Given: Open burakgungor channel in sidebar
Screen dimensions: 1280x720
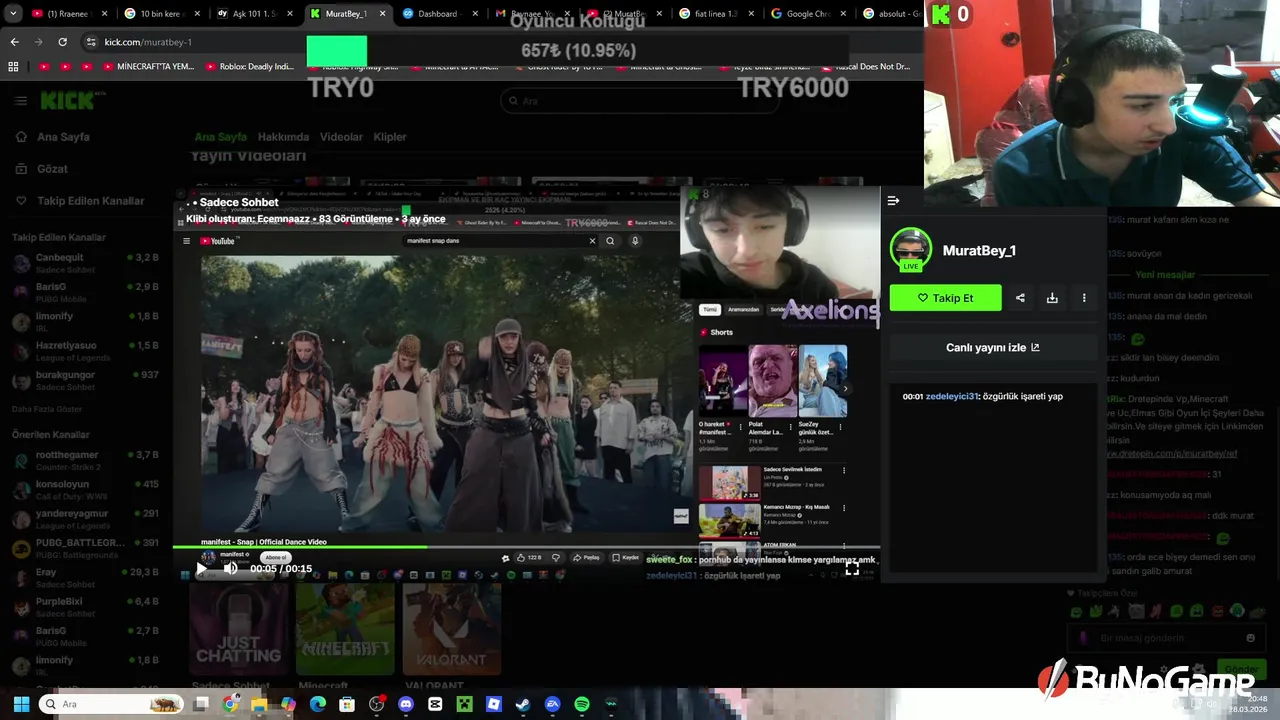Looking at the screenshot, I should [x=85, y=380].
